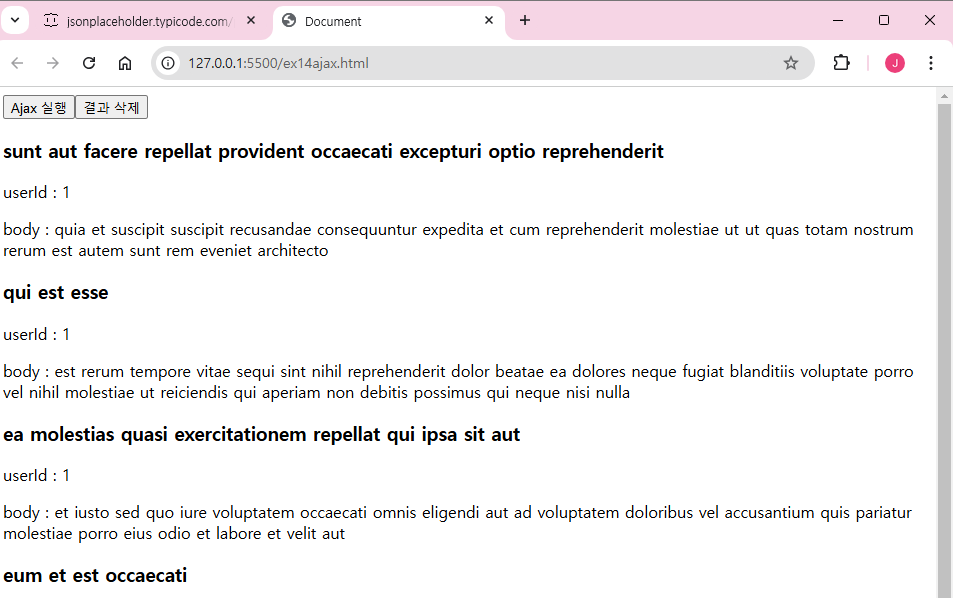Image resolution: width=953 pixels, height=598 pixels.
Task: View site information icon
Action: click(168, 63)
